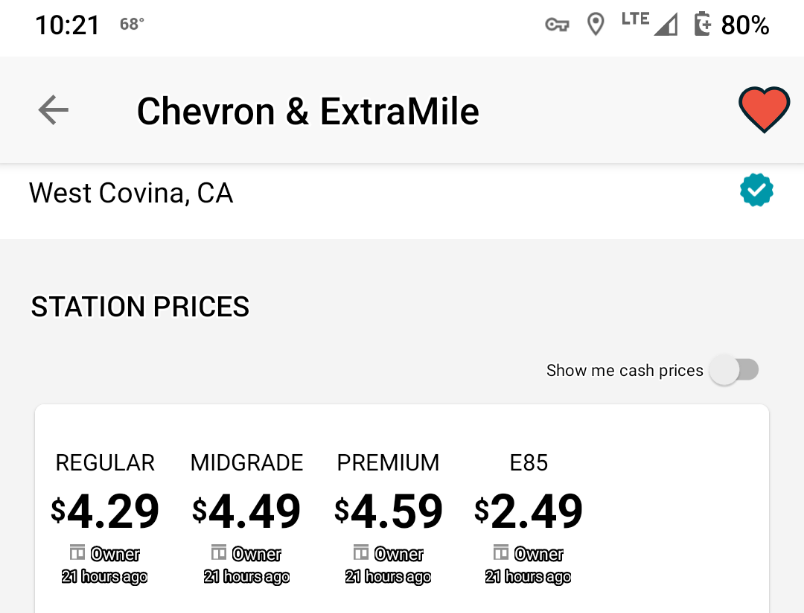Tap the teal verified checkmark badge
Screen dimensions: 804x613
click(x=756, y=190)
